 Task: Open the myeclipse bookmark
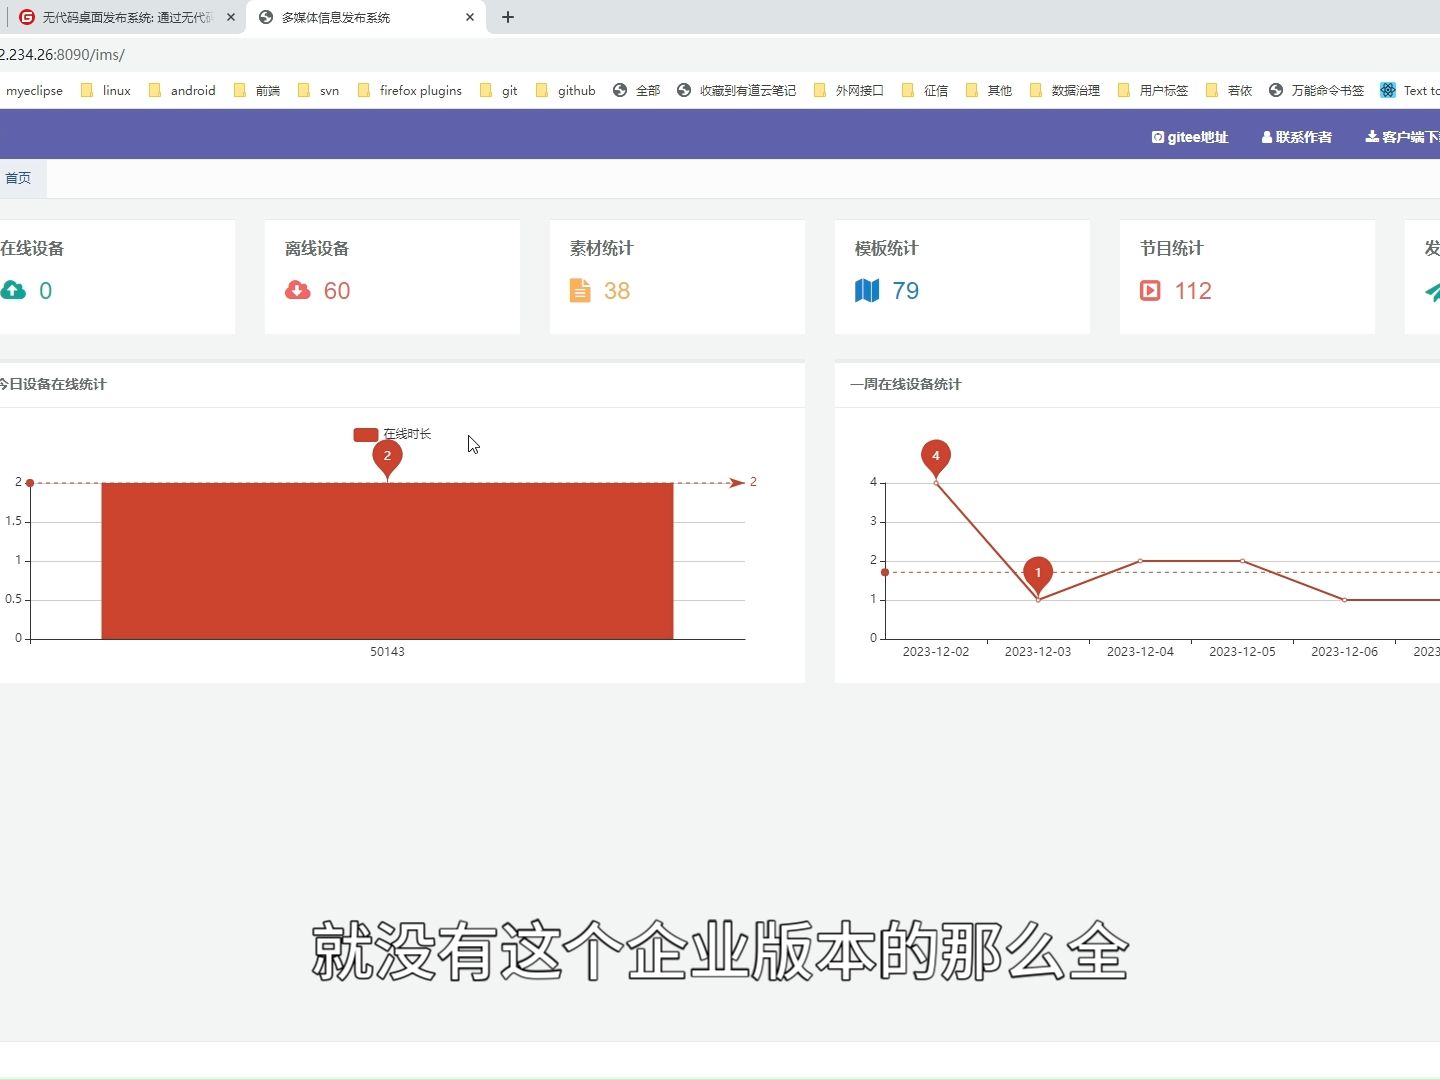[34, 90]
